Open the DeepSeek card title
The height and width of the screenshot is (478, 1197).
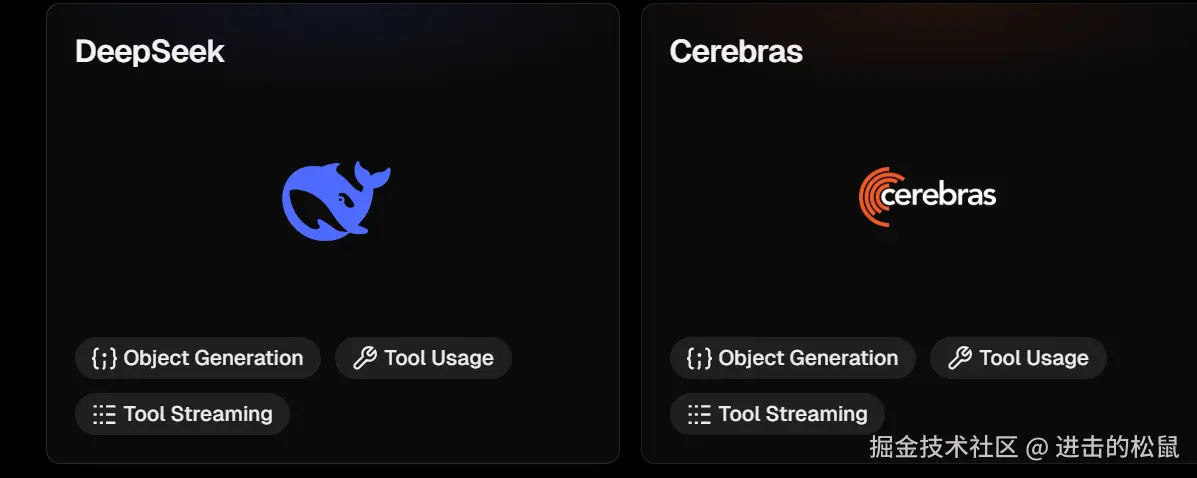tap(150, 52)
